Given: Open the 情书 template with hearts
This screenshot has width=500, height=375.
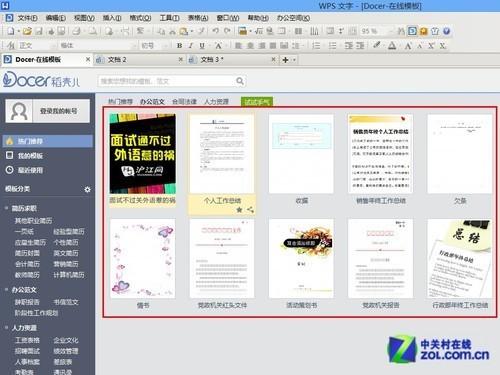Looking at the screenshot, I should (x=143, y=258).
